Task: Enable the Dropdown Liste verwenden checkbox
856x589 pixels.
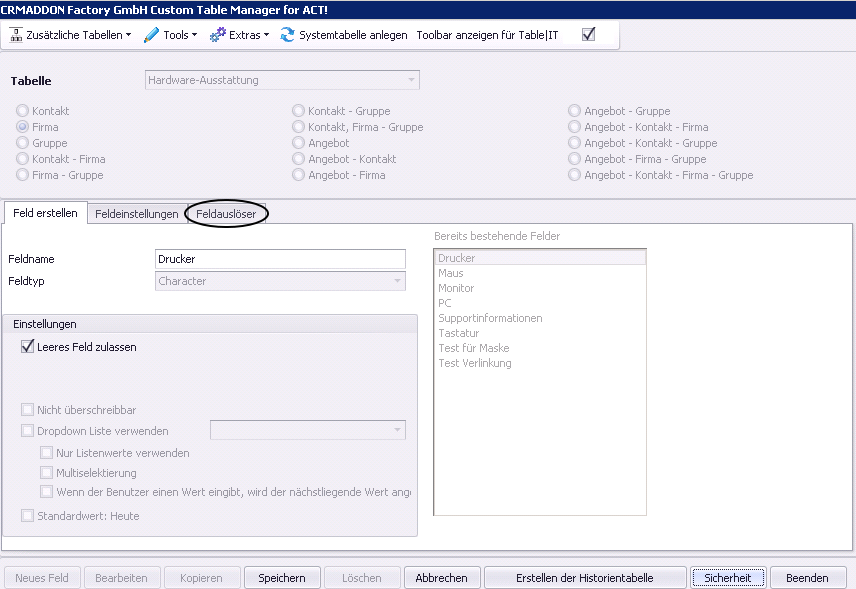Action: (27, 431)
